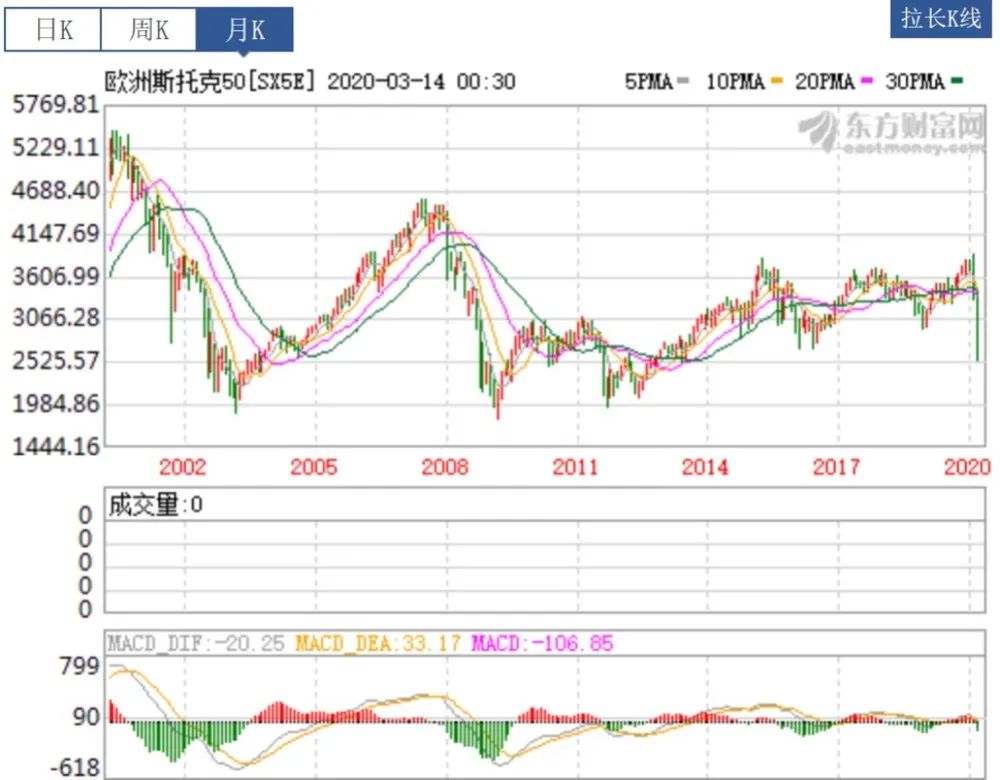This screenshot has width=1000, height=780.
Task: Click the chart title 欧洲斯托克50[SX5E]
Action: coord(210,82)
